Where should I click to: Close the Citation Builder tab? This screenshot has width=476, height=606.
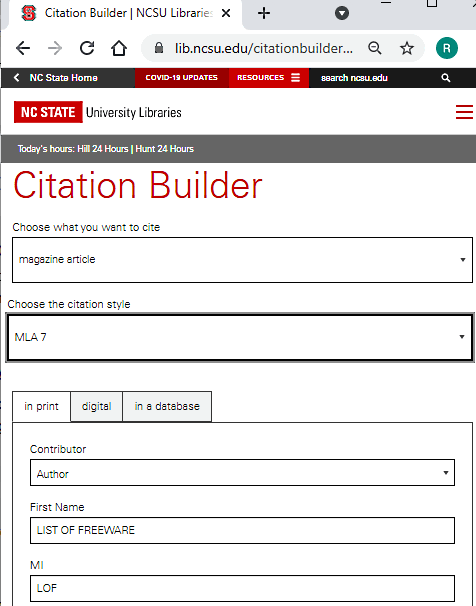[226, 14]
